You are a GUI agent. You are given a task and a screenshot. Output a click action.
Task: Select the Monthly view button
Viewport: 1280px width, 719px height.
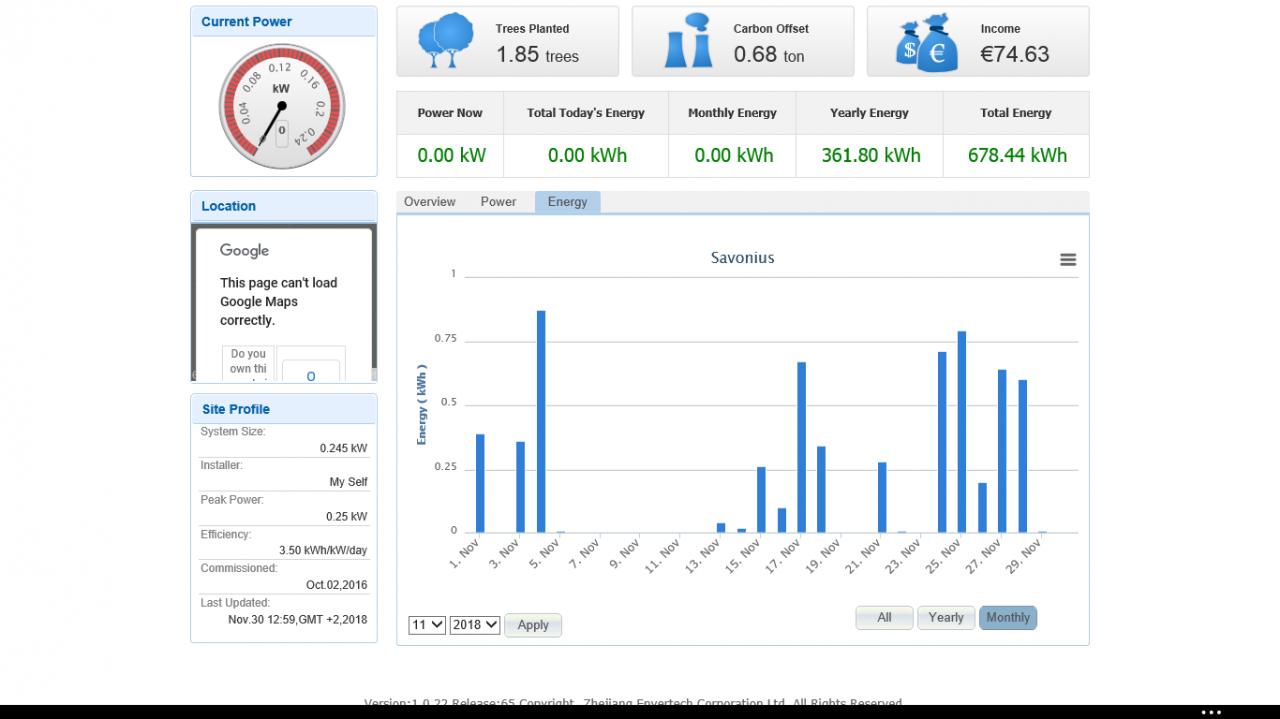pyautogui.click(x=1008, y=618)
